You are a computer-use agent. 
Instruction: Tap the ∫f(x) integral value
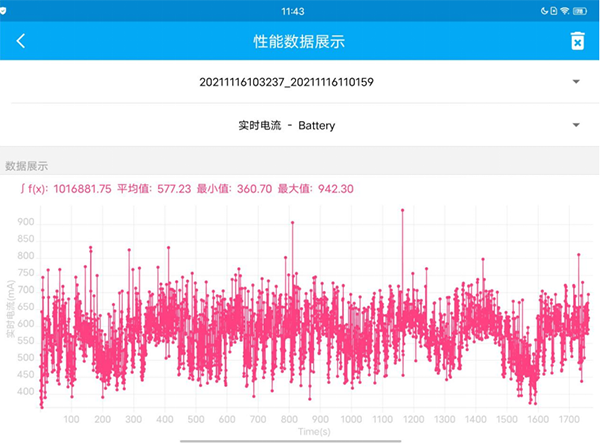65,188
